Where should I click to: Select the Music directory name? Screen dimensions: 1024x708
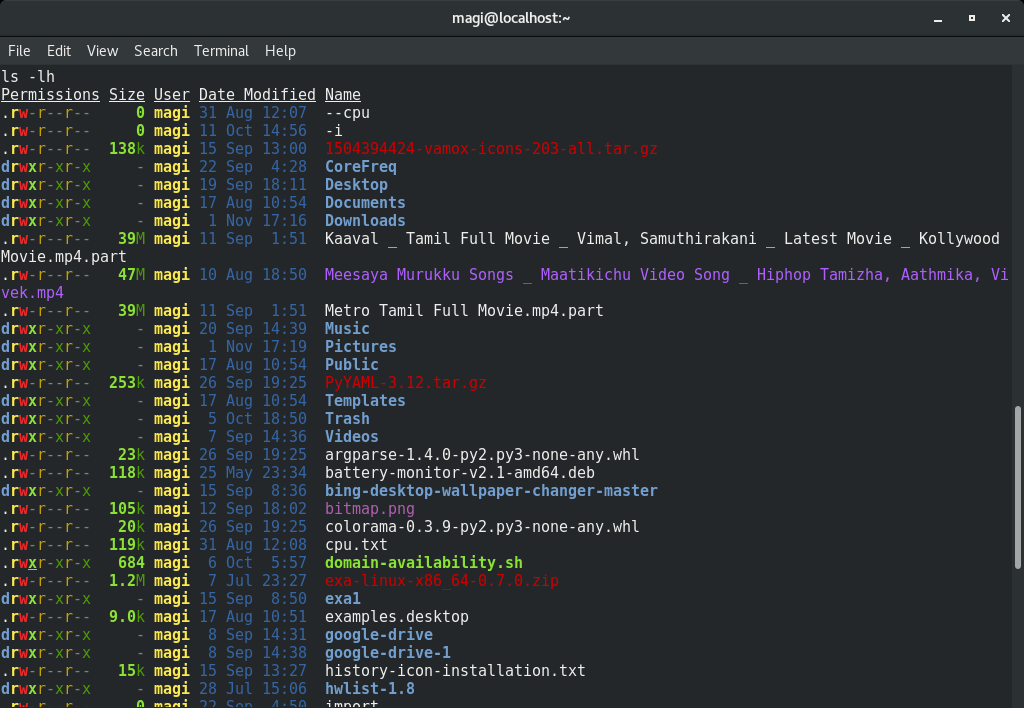click(x=347, y=329)
